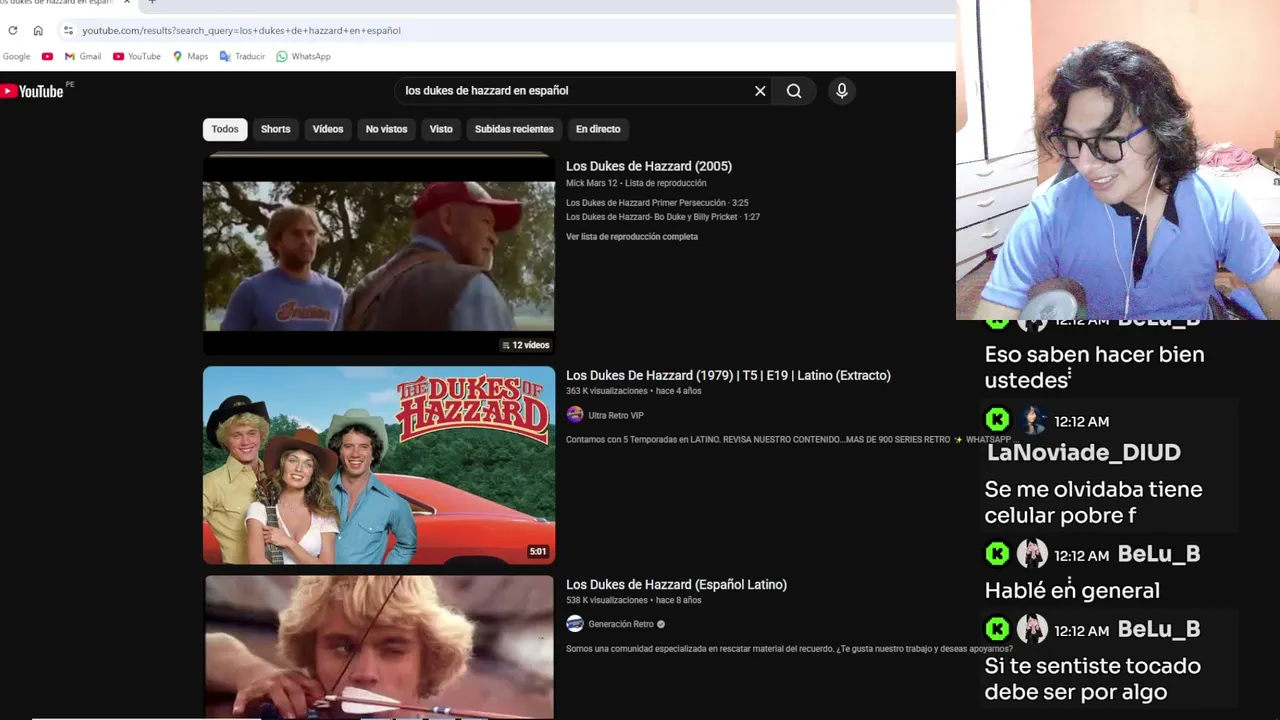
Task: Select the Visto filter chip
Action: pos(441,129)
